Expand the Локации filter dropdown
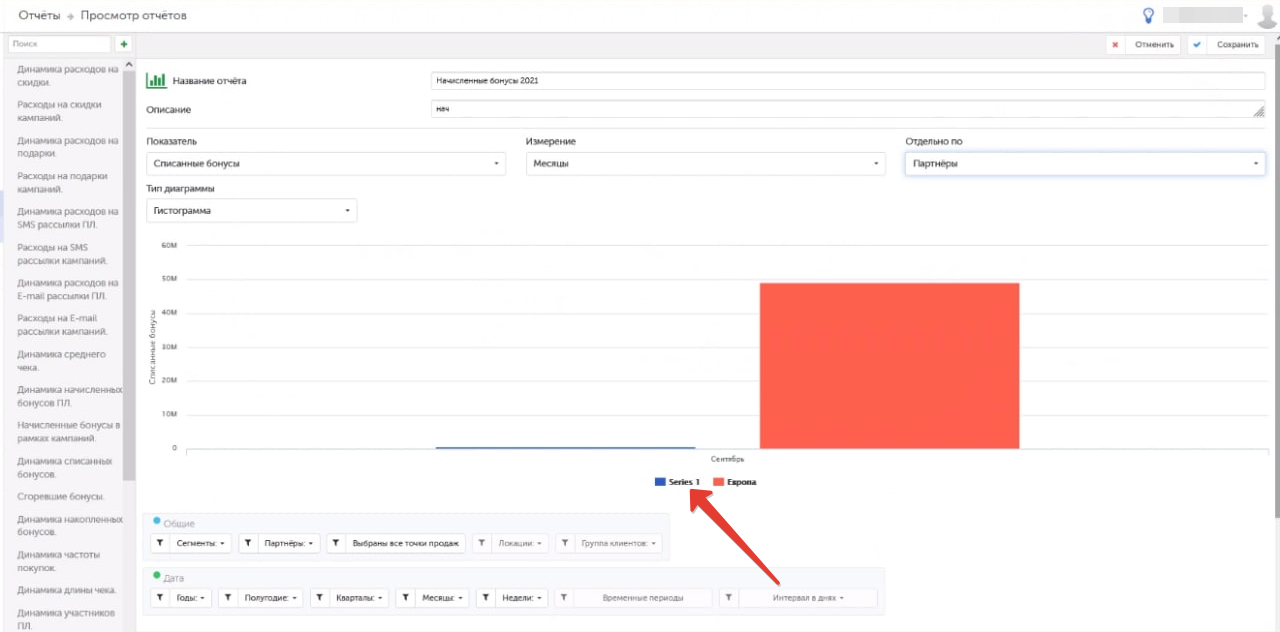The height and width of the screenshot is (632, 1280). [519, 543]
